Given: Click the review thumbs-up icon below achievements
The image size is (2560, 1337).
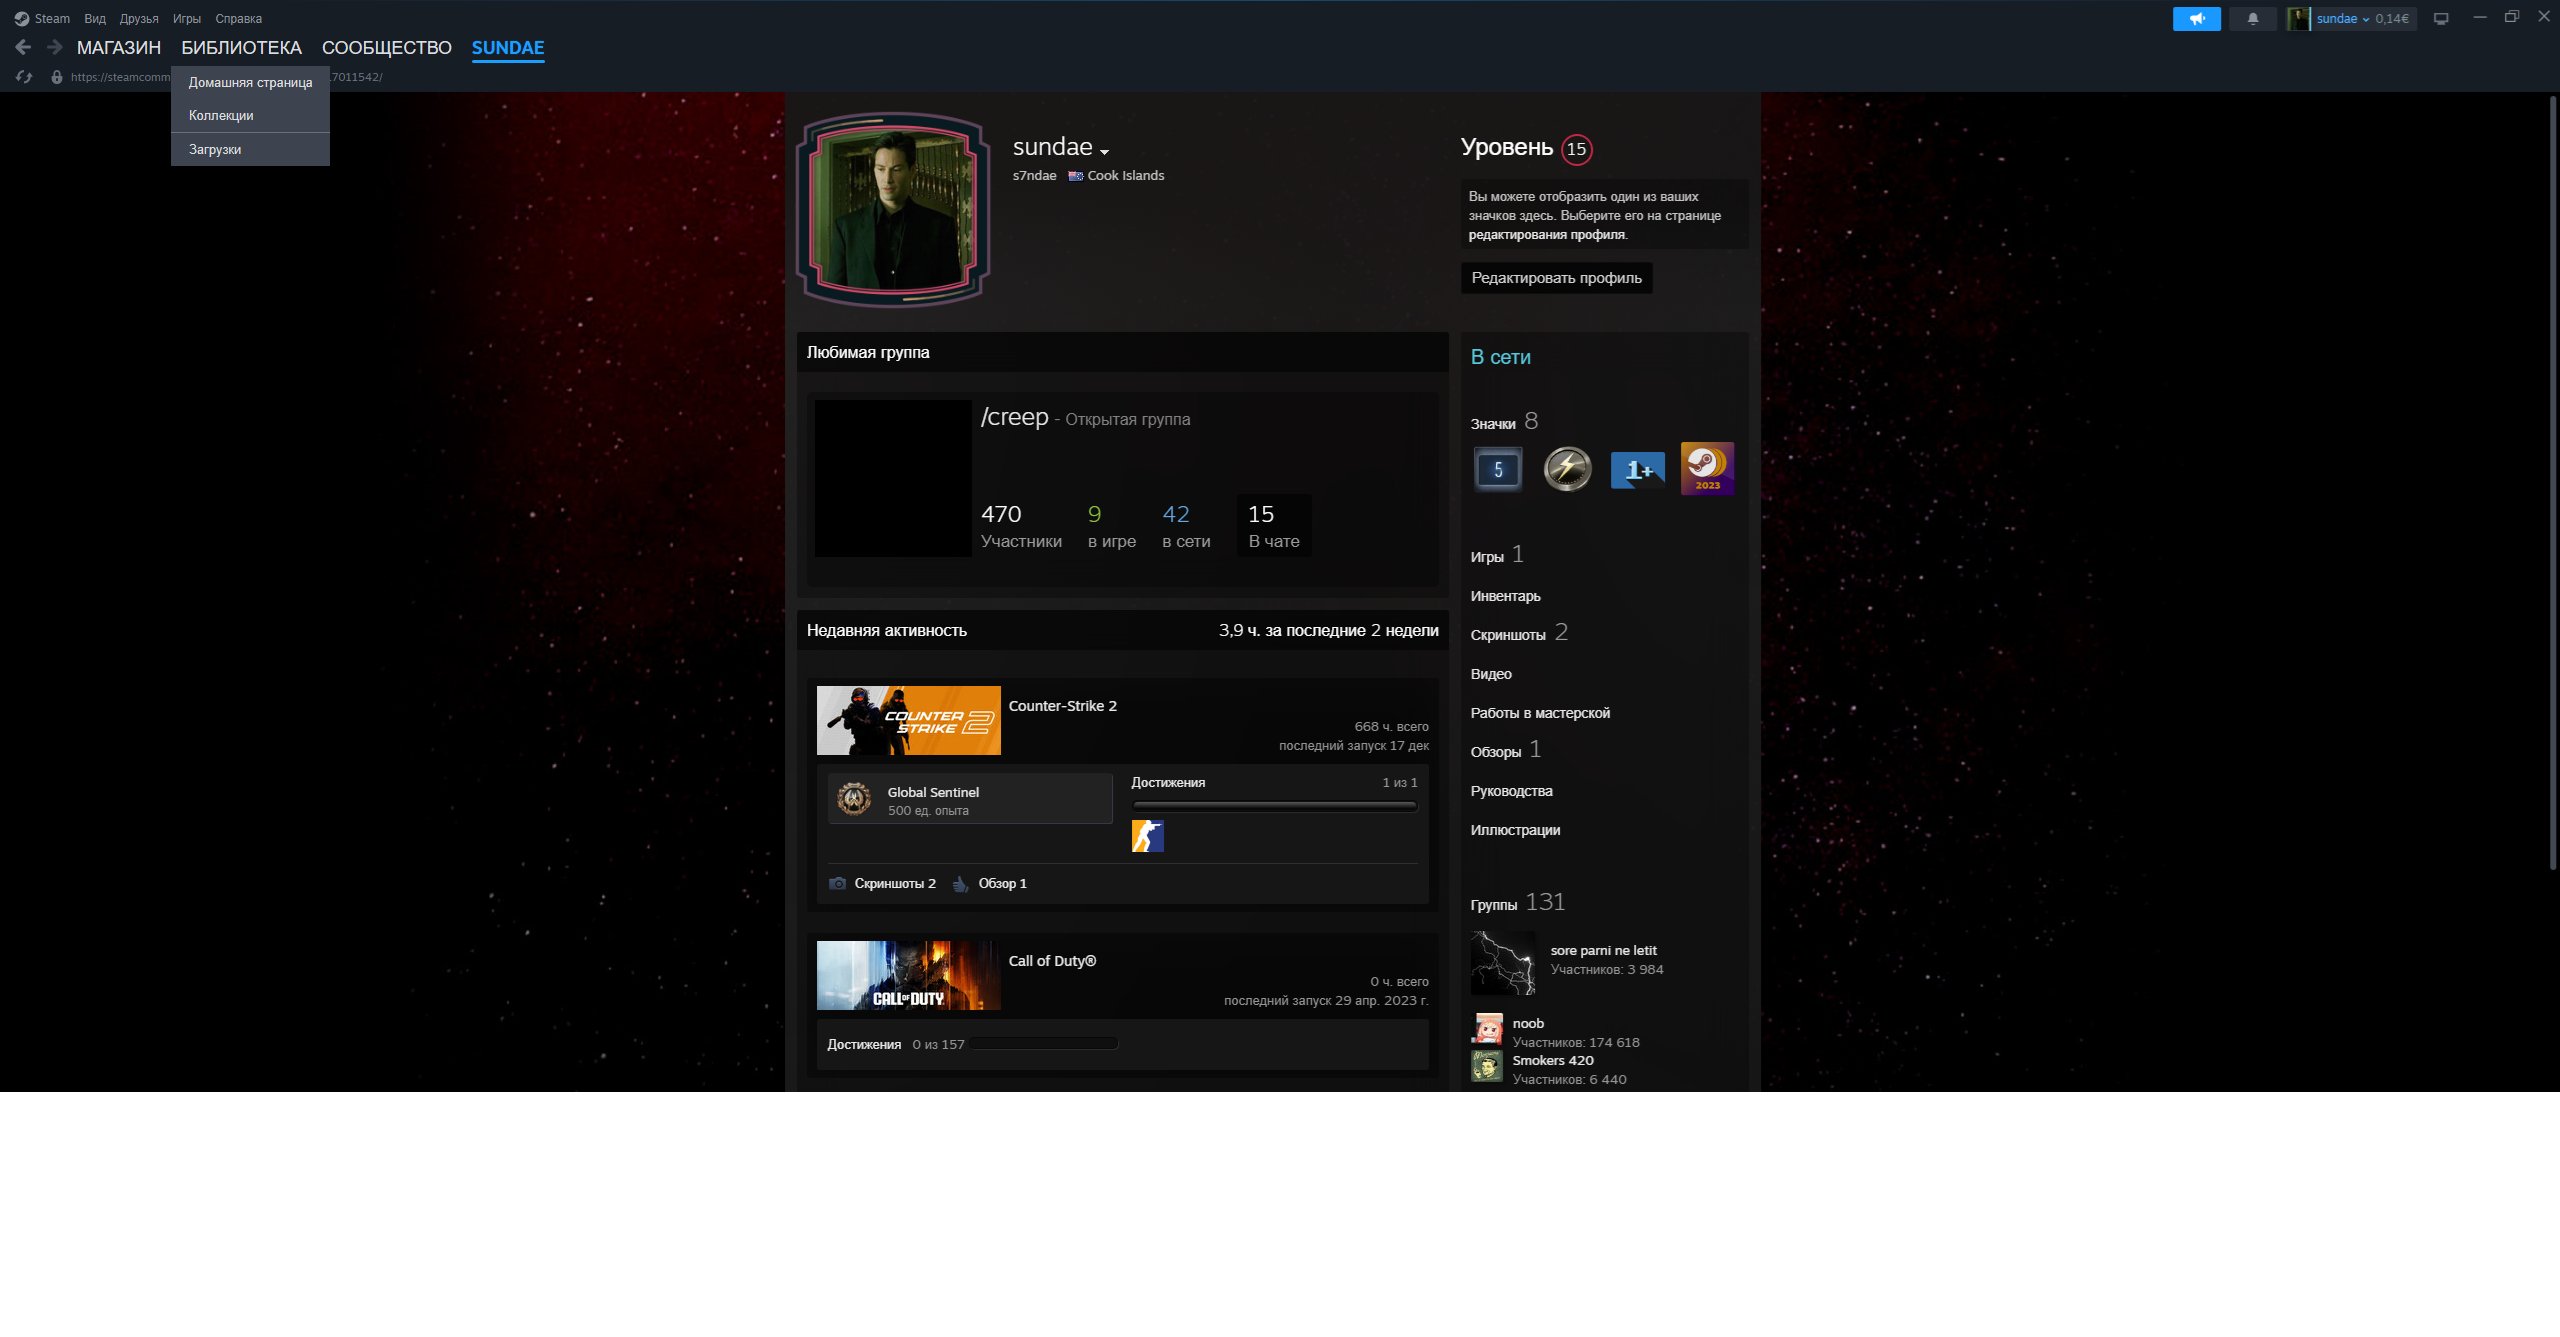Looking at the screenshot, I should point(962,883).
